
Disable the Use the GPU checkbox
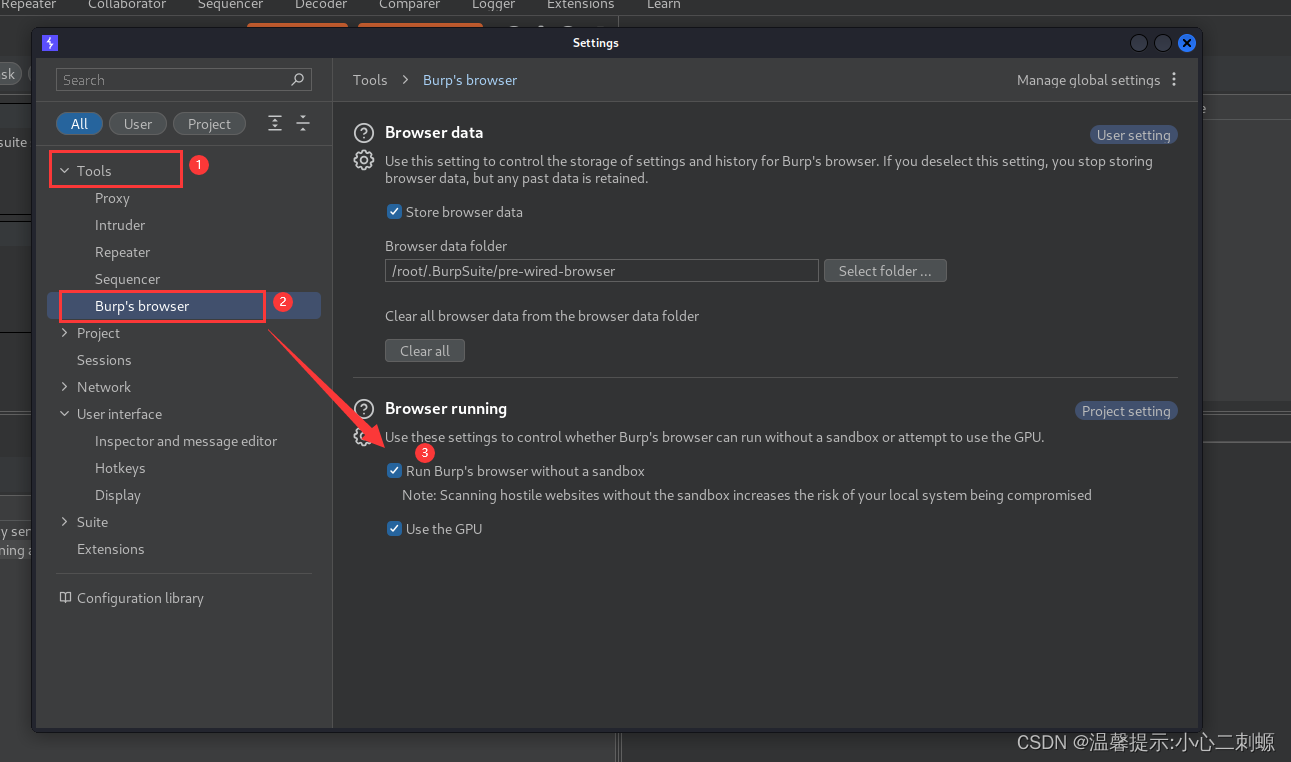pos(394,529)
